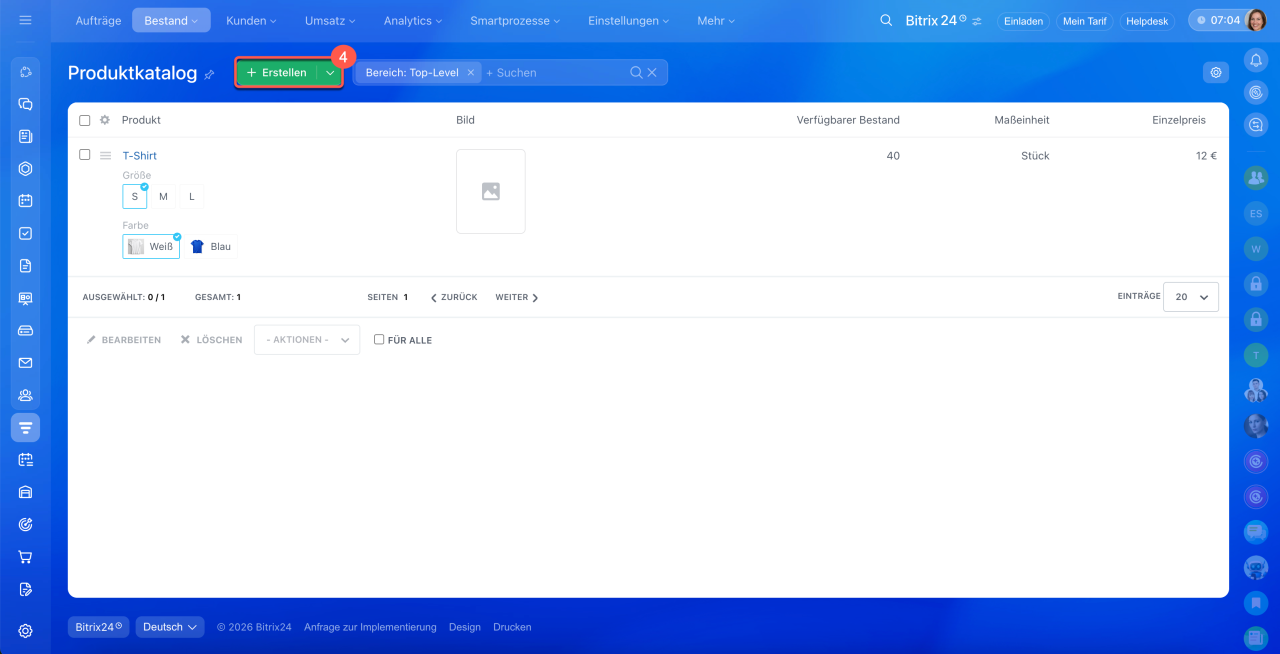Open the hamburger menu at top left
Screen dimensions: 1280x654
tap(25, 20)
